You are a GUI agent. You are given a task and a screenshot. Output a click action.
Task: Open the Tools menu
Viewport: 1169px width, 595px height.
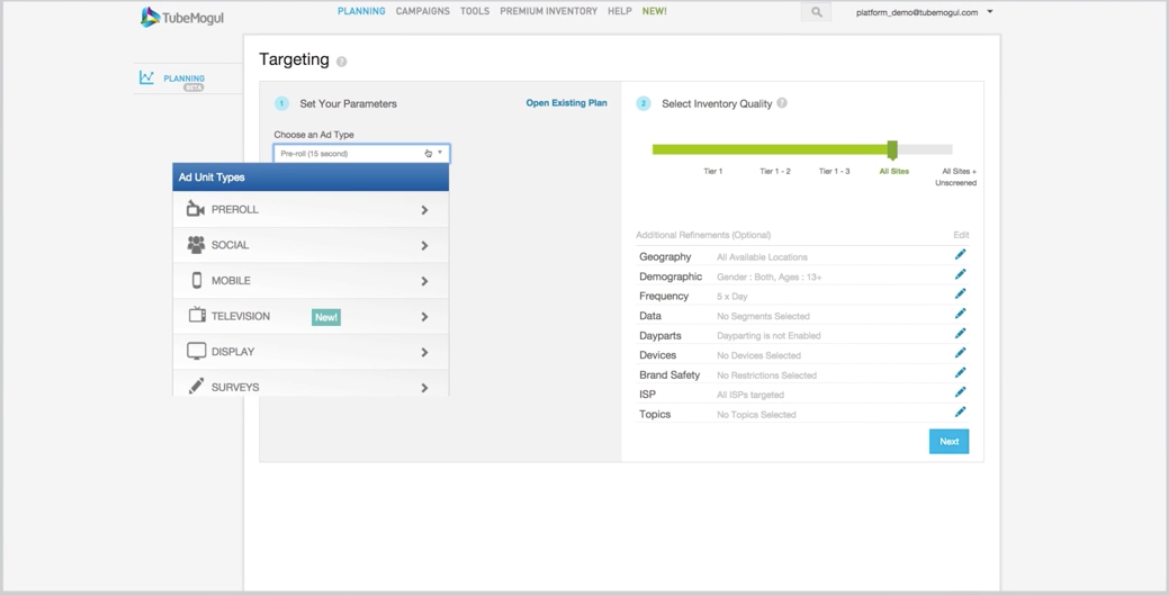pyautogui.click(x=475, y=11)
